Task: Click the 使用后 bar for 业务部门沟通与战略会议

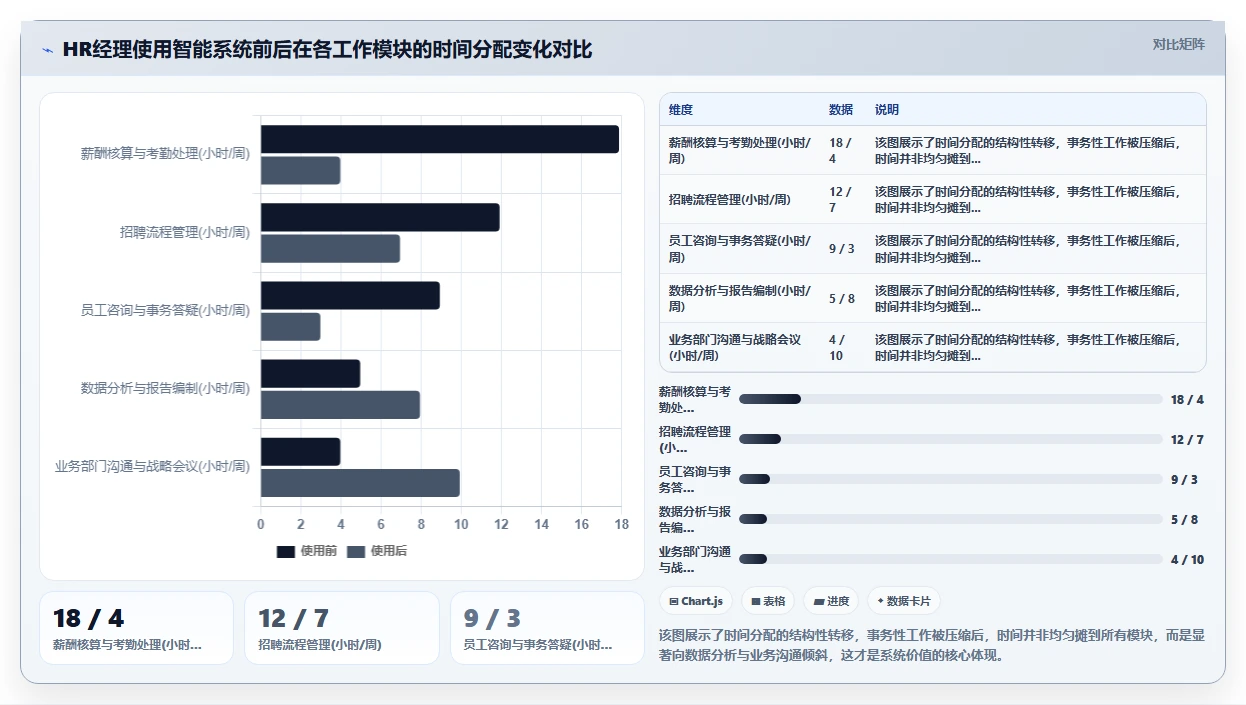Action: click(361, 483)
